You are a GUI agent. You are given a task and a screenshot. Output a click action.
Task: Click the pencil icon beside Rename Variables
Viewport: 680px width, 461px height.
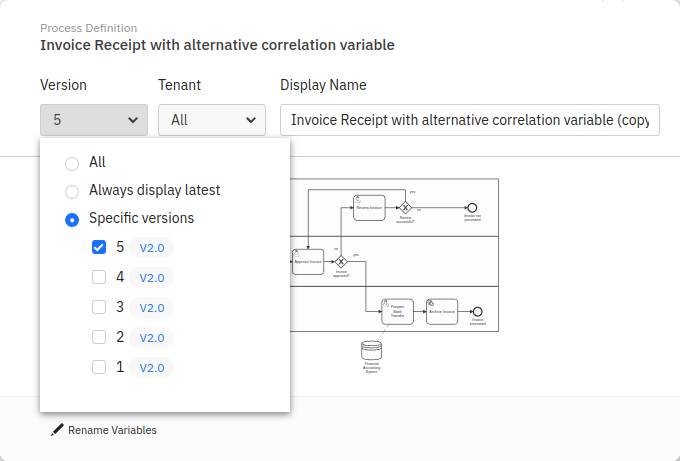[58, 430]
